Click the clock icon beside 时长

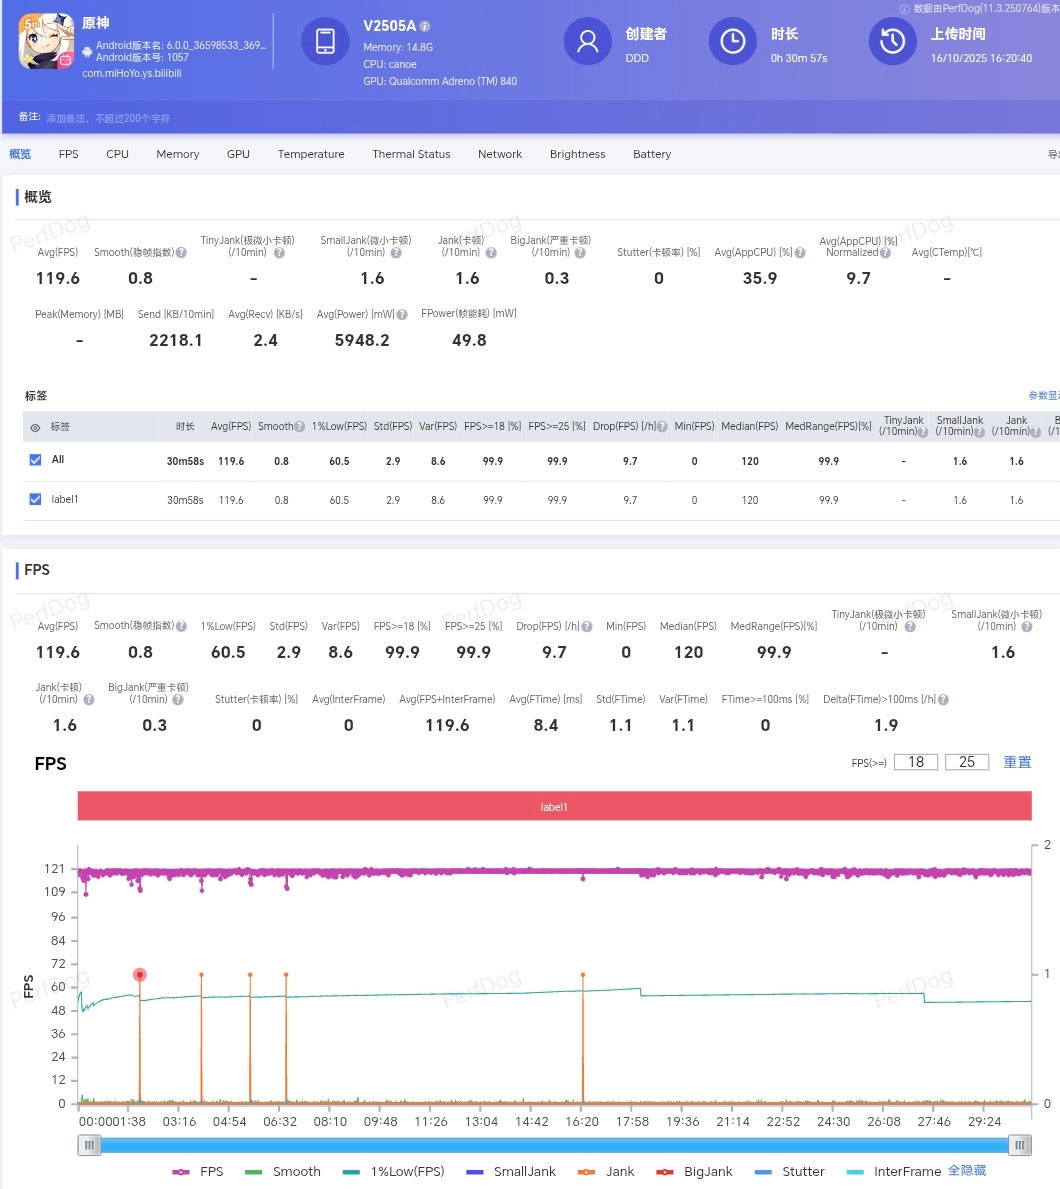[733, 41]
